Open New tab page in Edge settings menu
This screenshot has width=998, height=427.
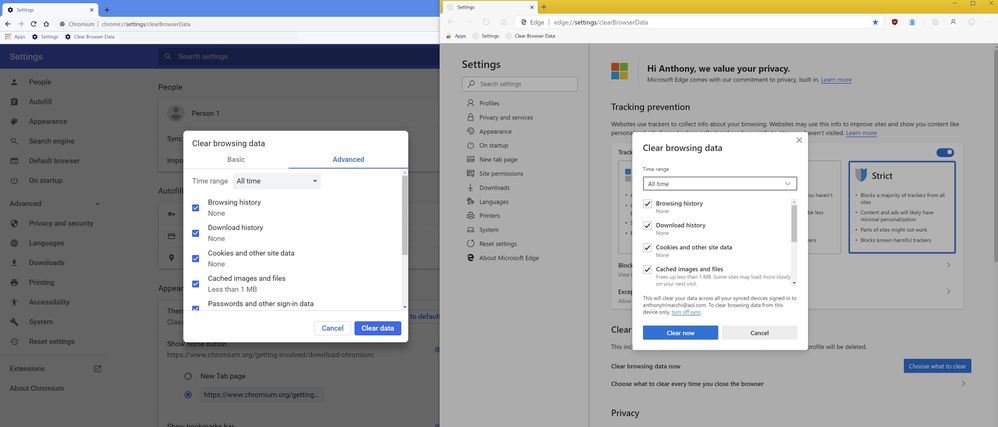pos(498,160)
